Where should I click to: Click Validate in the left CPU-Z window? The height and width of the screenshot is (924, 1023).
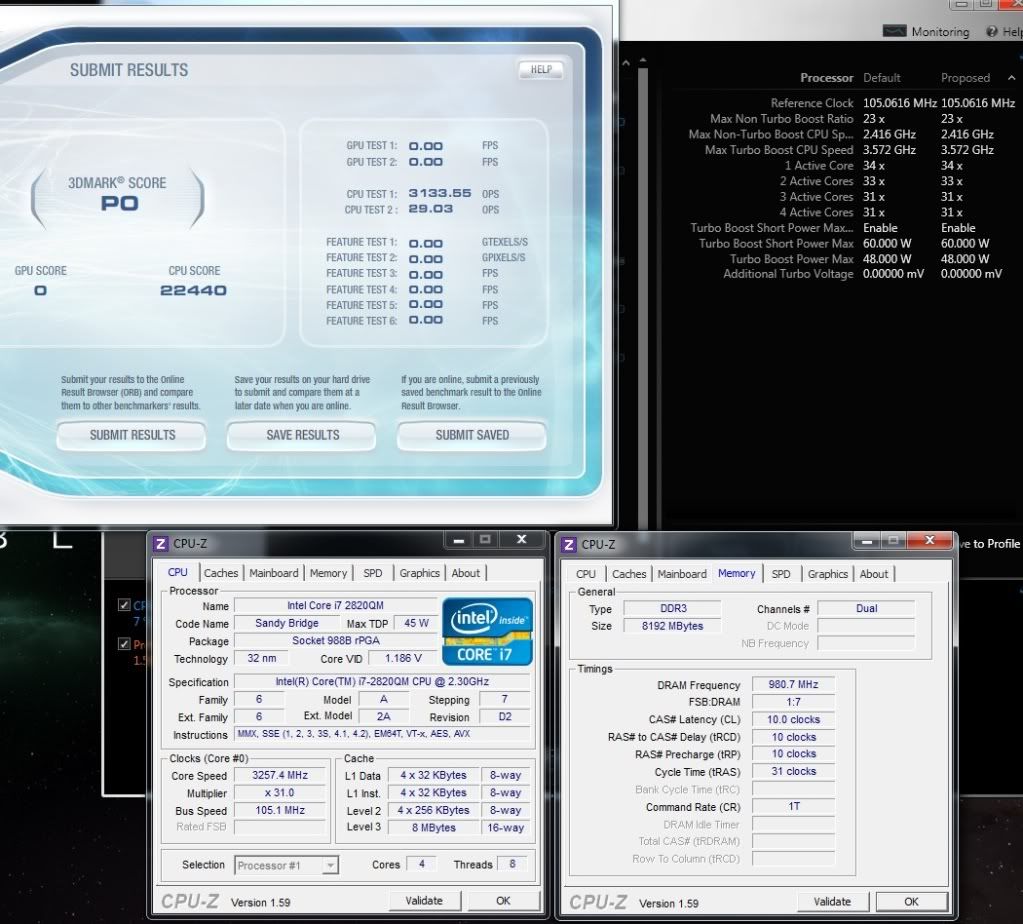424,901
